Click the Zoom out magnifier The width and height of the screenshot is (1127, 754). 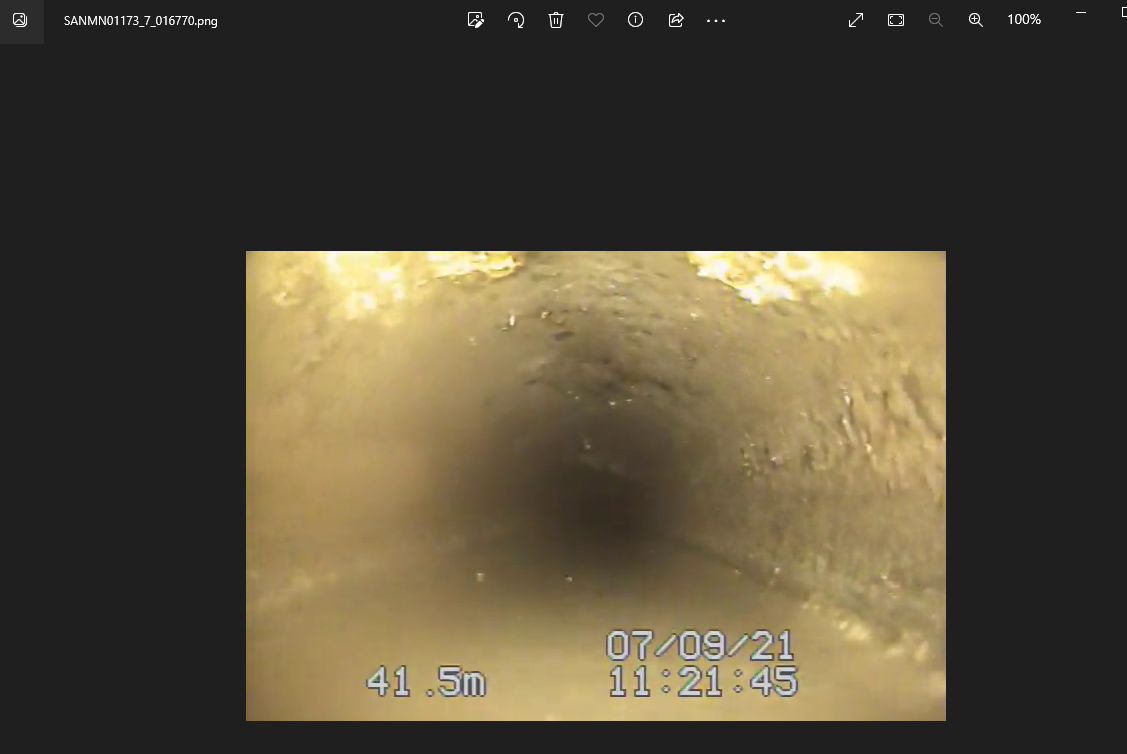935,20
